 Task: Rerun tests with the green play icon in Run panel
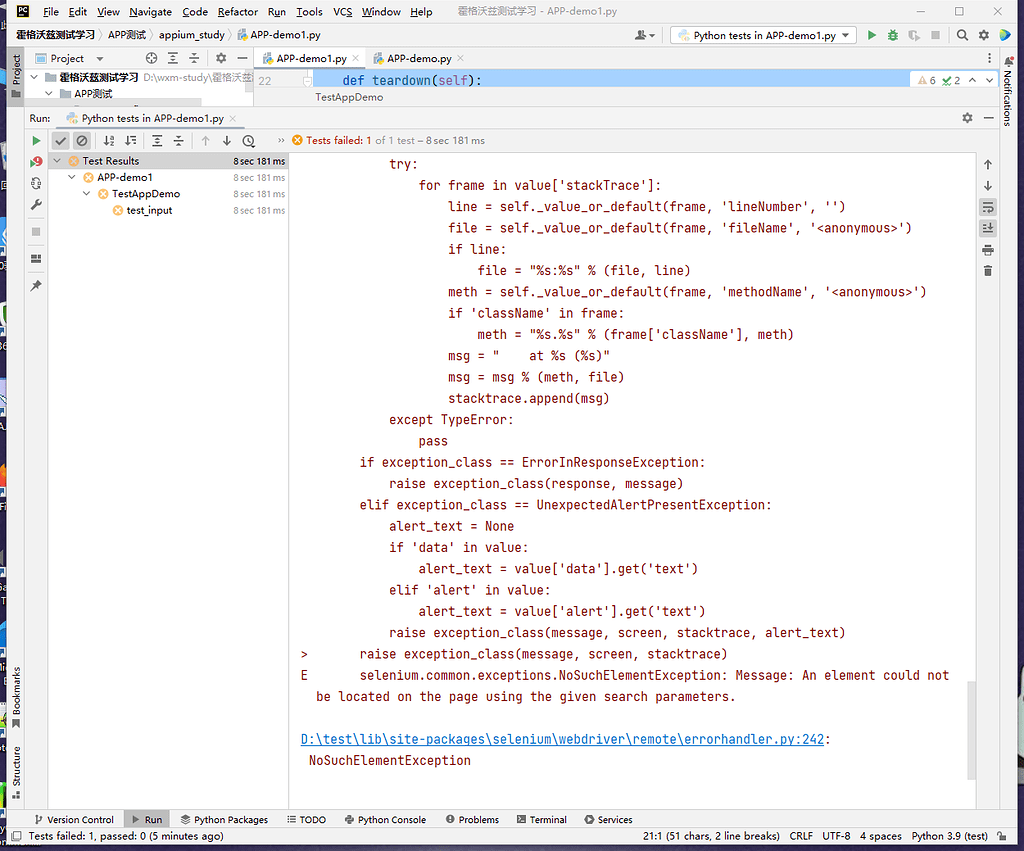36,140
